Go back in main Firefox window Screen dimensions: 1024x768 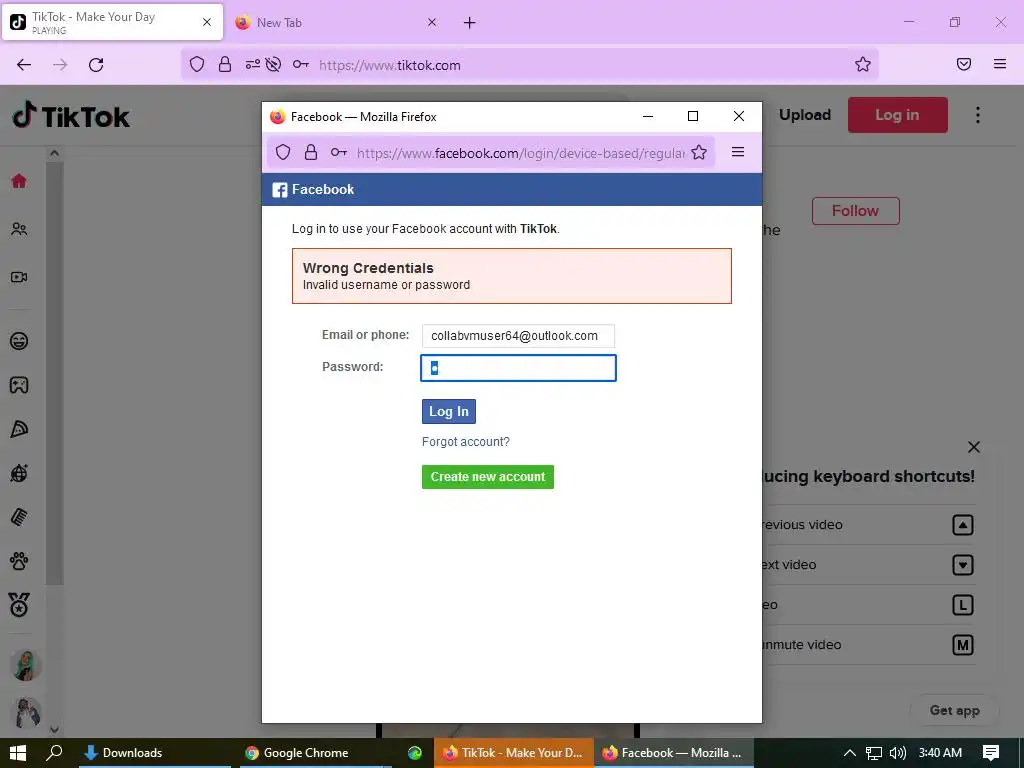tap(24, 65)
